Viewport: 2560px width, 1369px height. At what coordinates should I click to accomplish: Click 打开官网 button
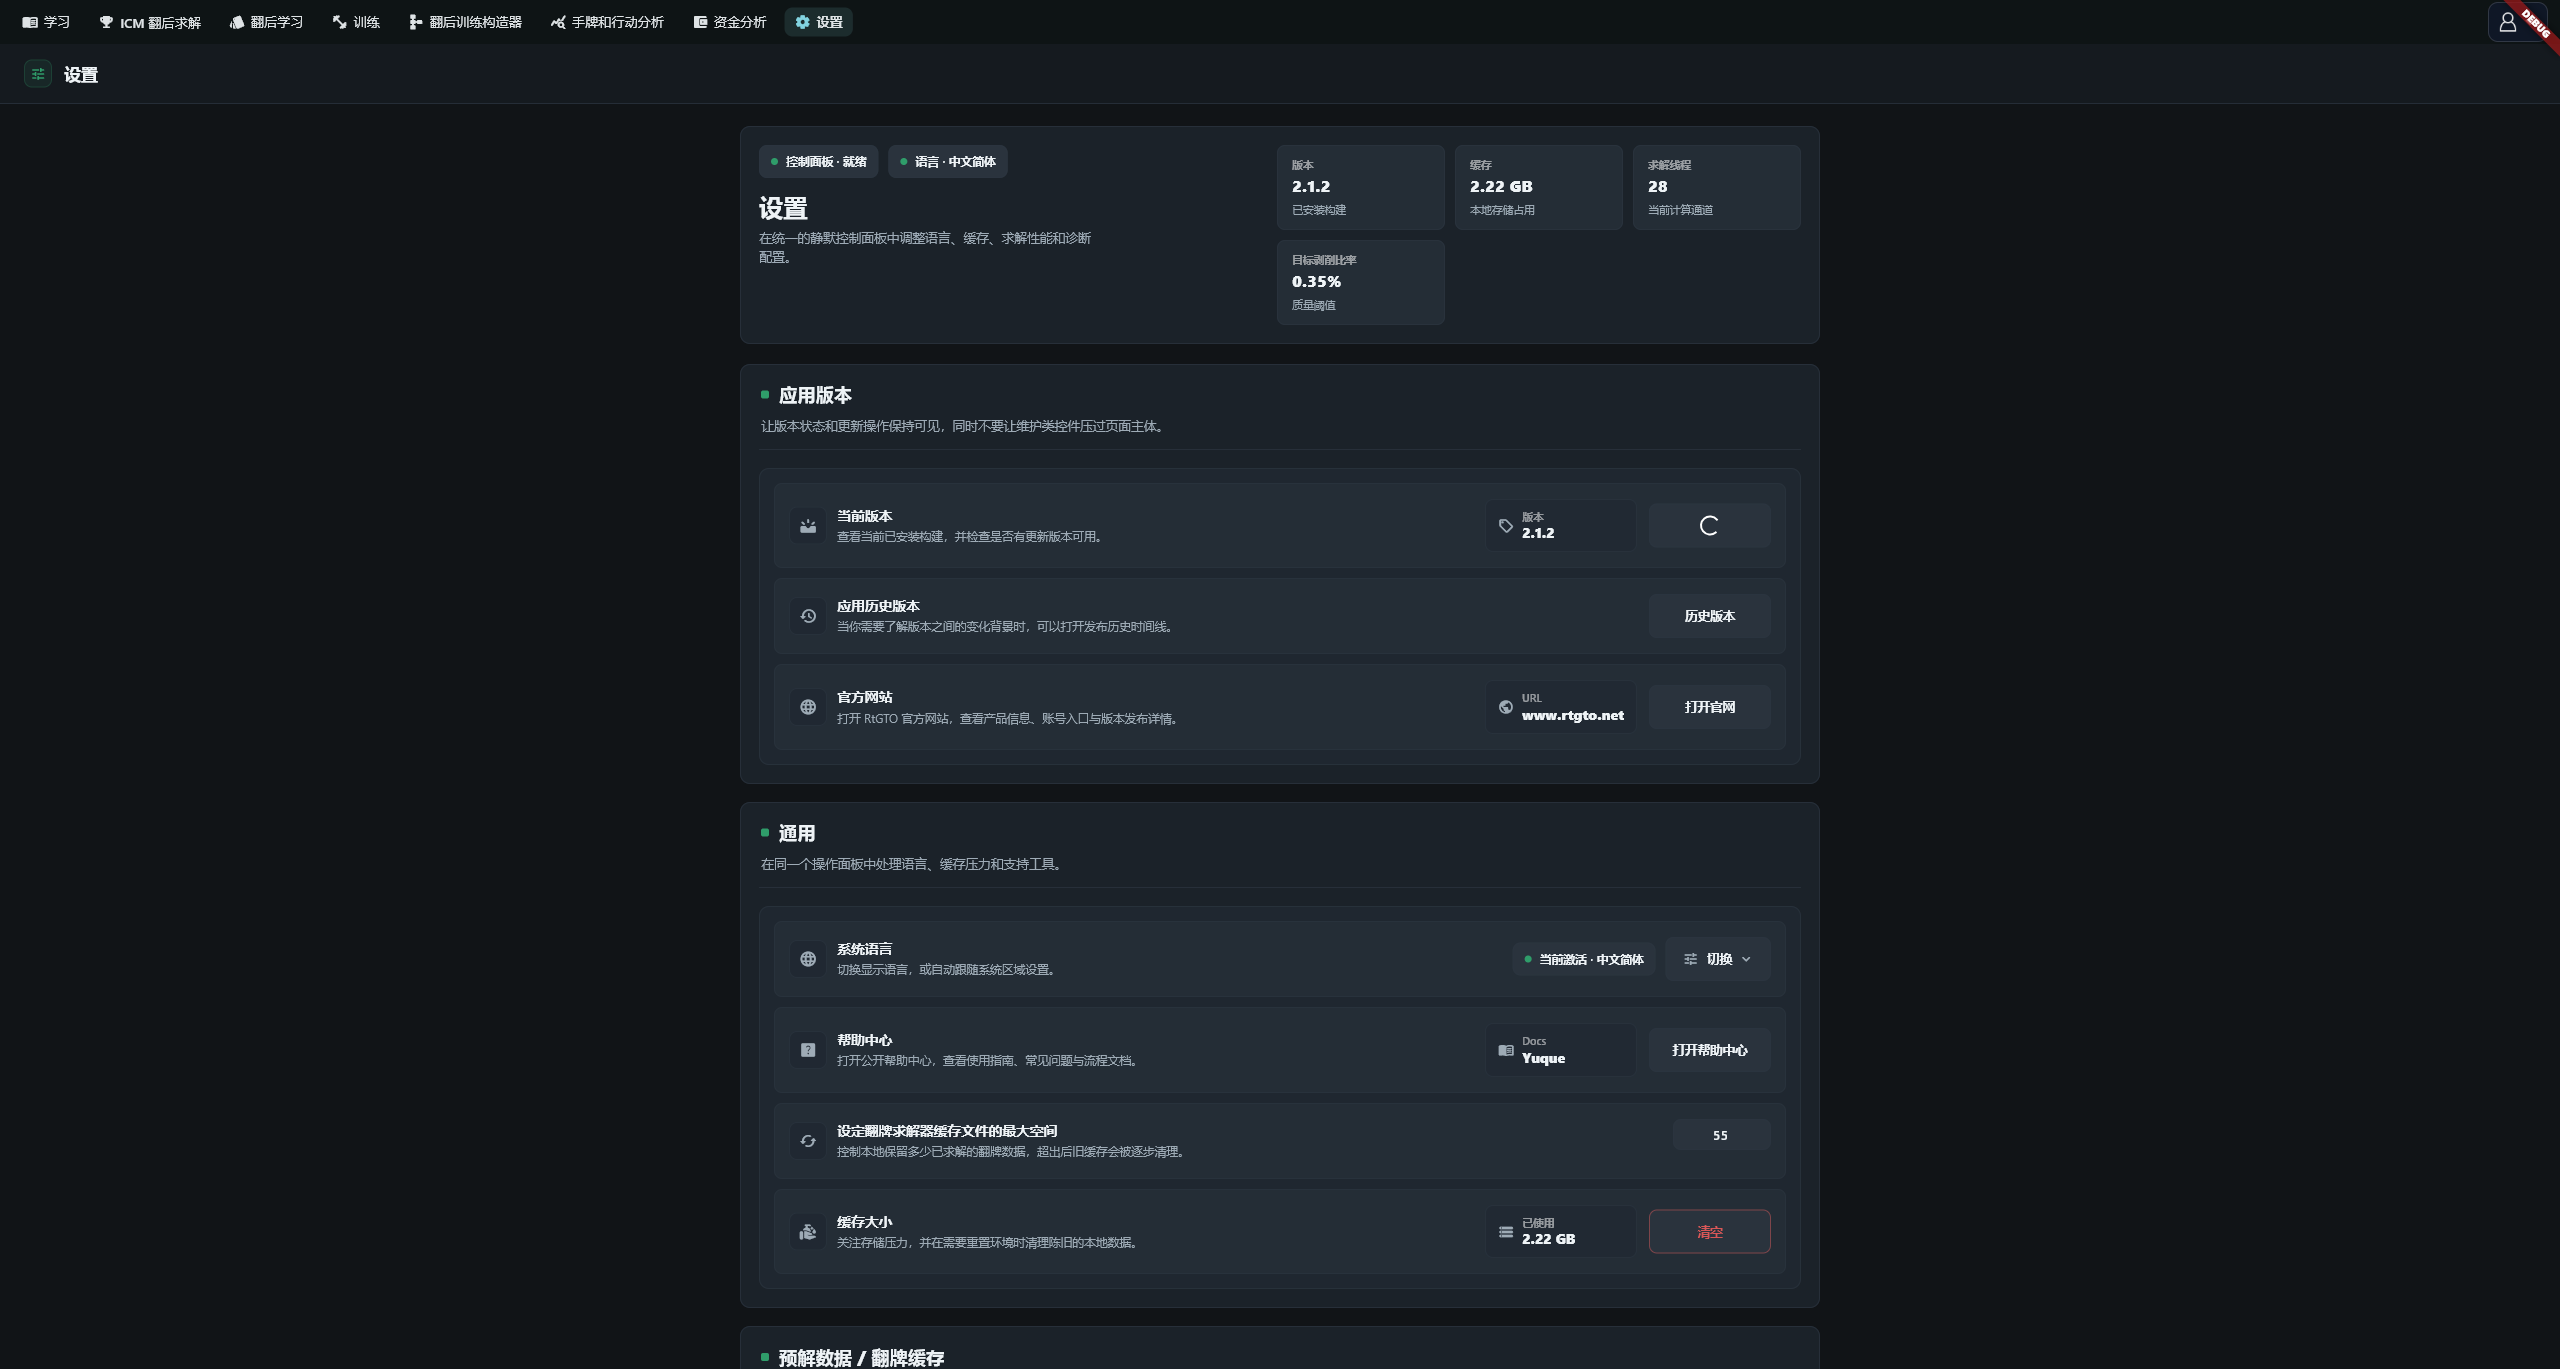tap(1709, 707)
